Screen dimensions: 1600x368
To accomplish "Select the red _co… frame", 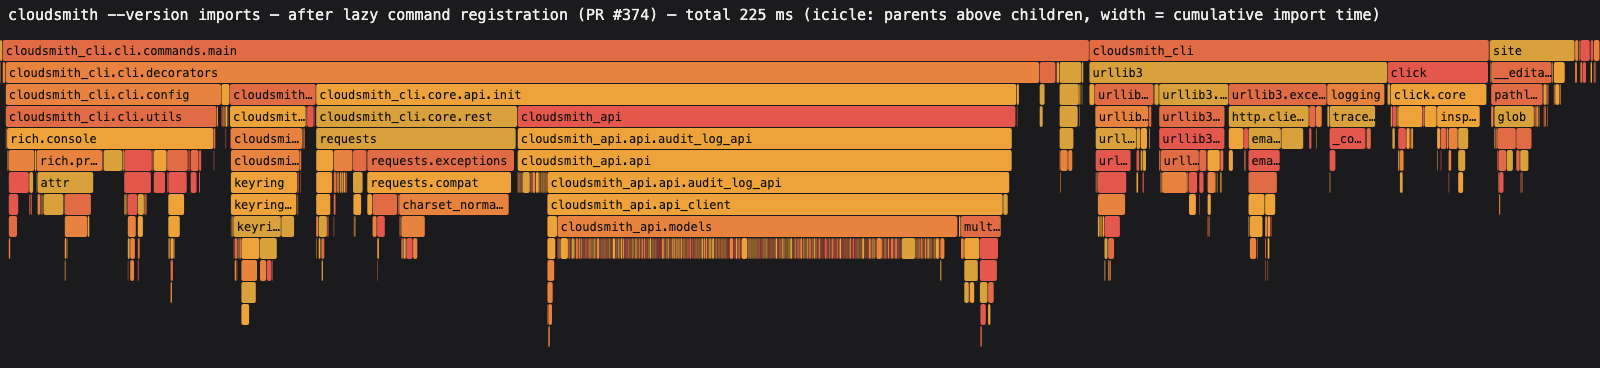I will tap(1347, 139).
